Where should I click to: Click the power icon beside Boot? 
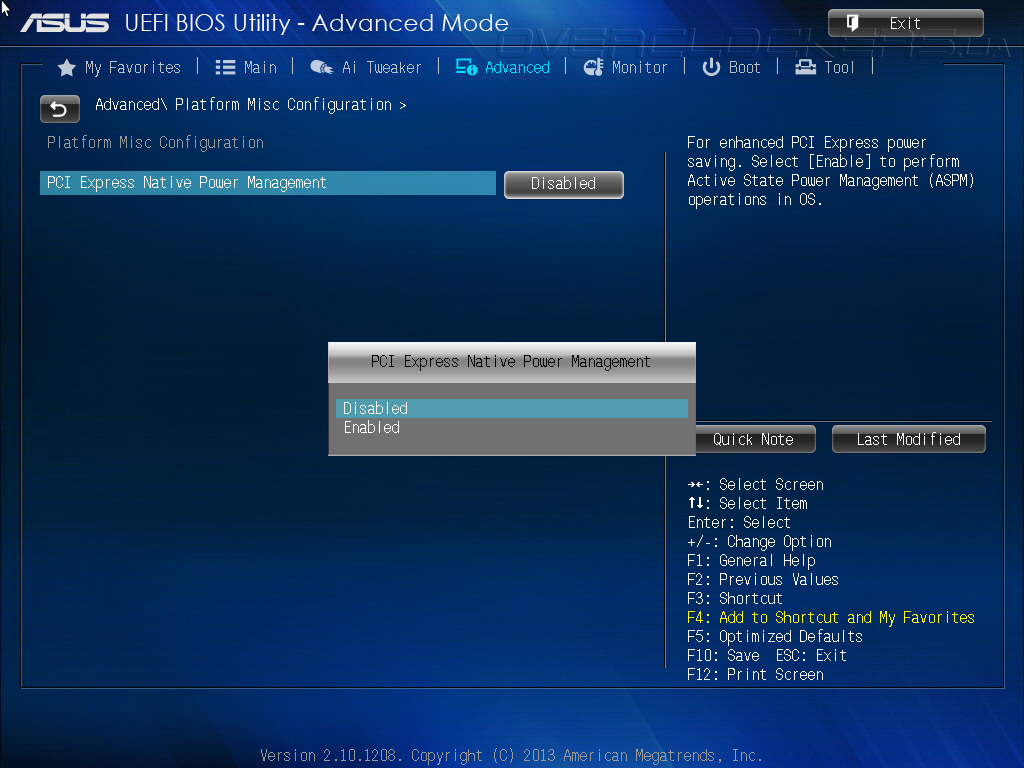point(711,67)
